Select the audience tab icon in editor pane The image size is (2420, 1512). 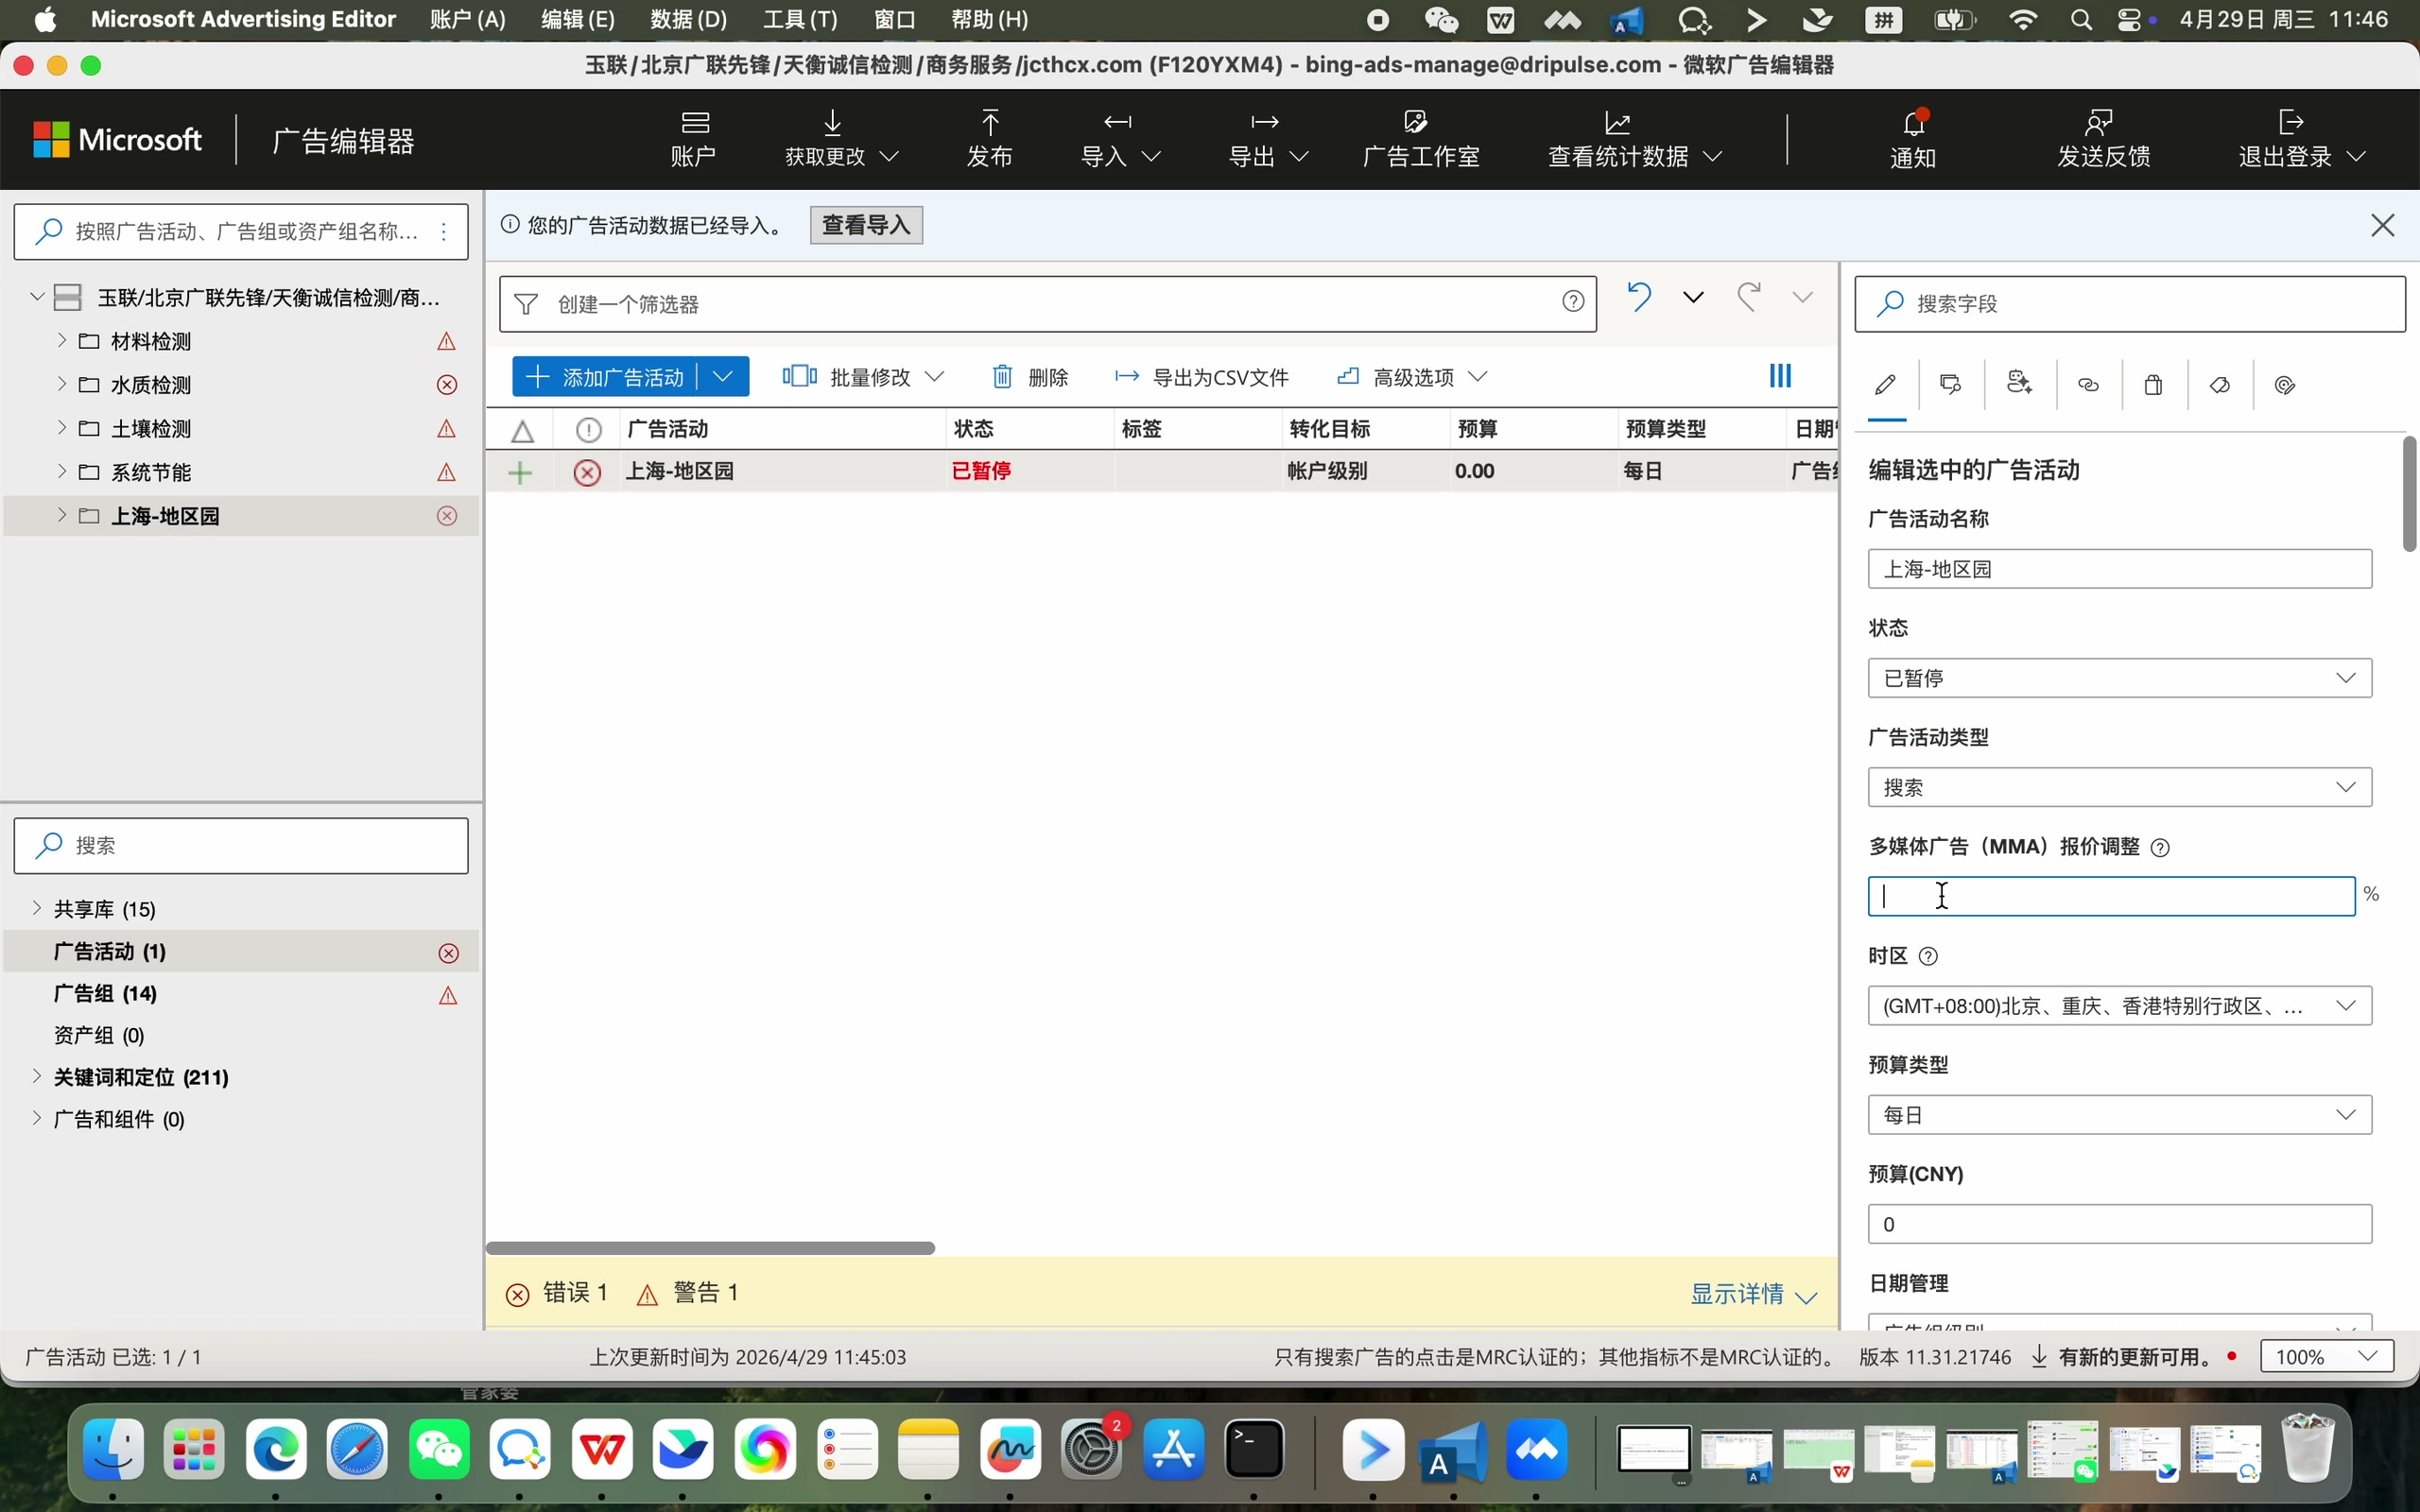[2019, 384]
